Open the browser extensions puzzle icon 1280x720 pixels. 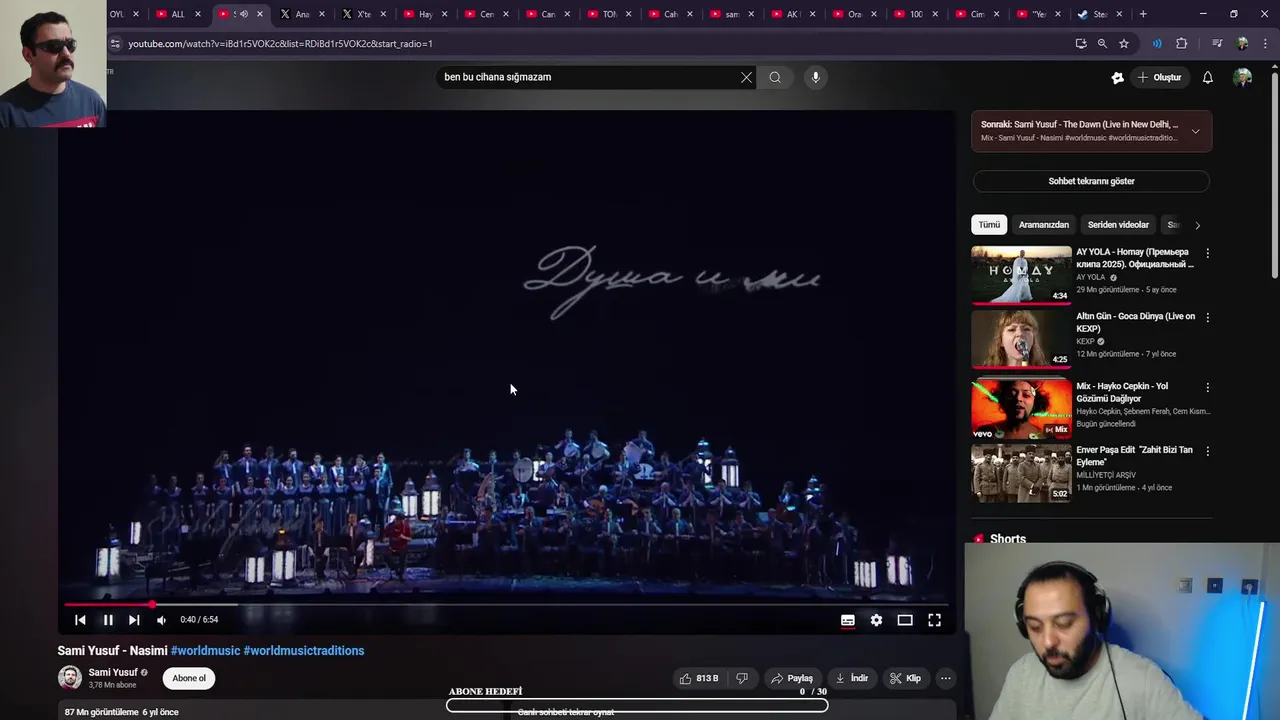1182,44
